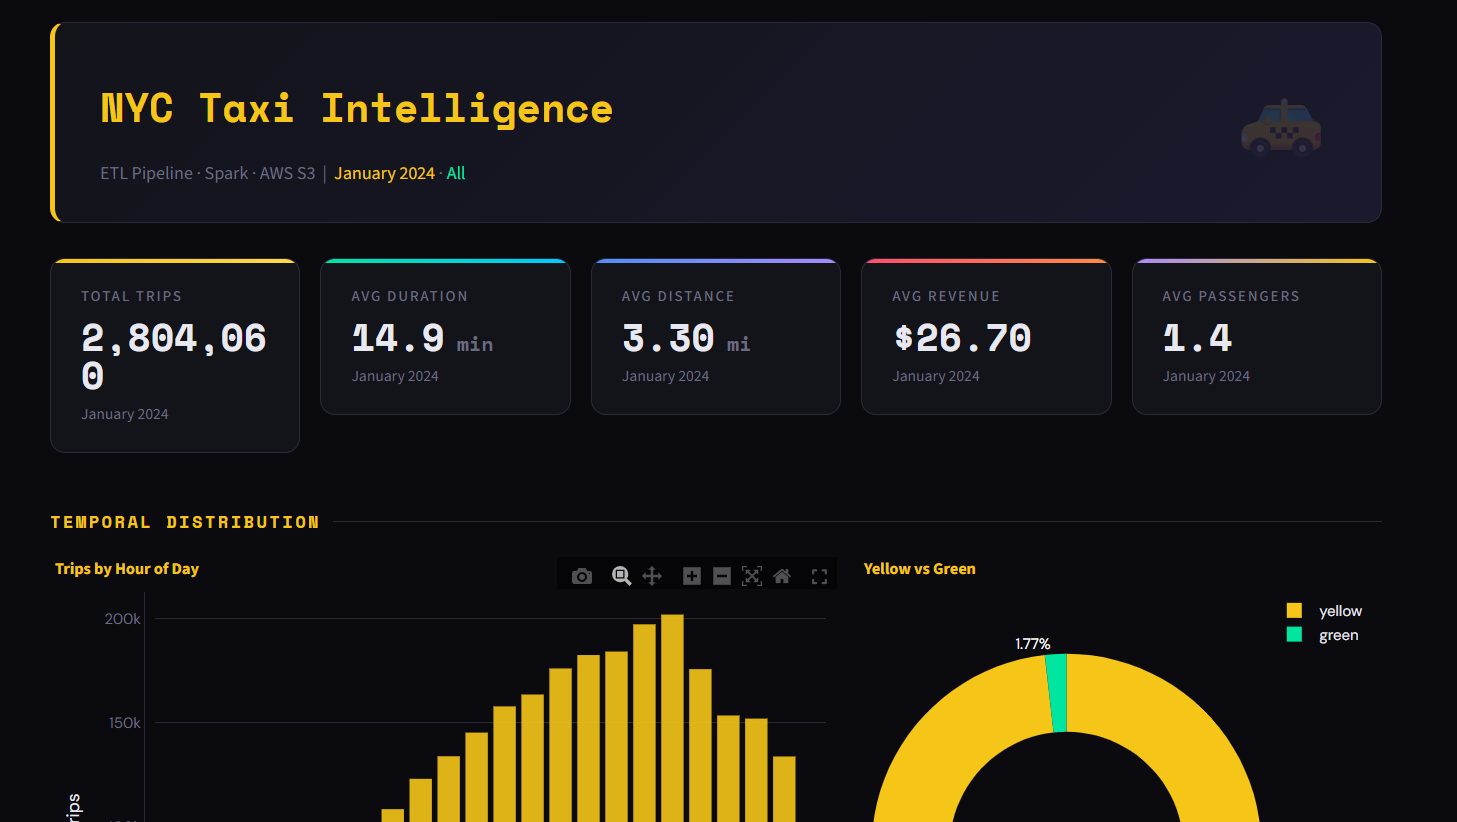The height and width of the screenshot is (822, 1457).
Task: Click the taxi emoji in the header
Action: pyautogui.click(x=1283, y=127)
